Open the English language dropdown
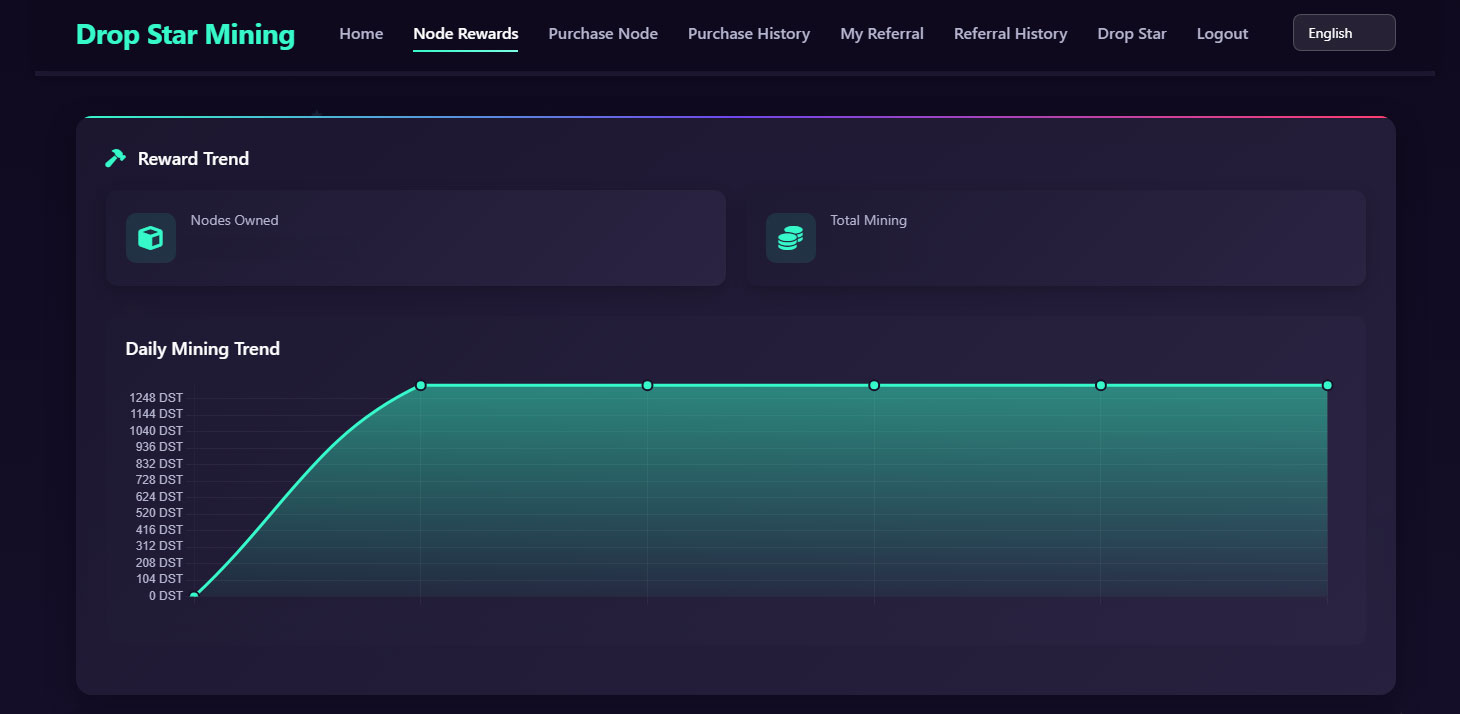The image size is (1460, 714). click(x=1343, y=33)
